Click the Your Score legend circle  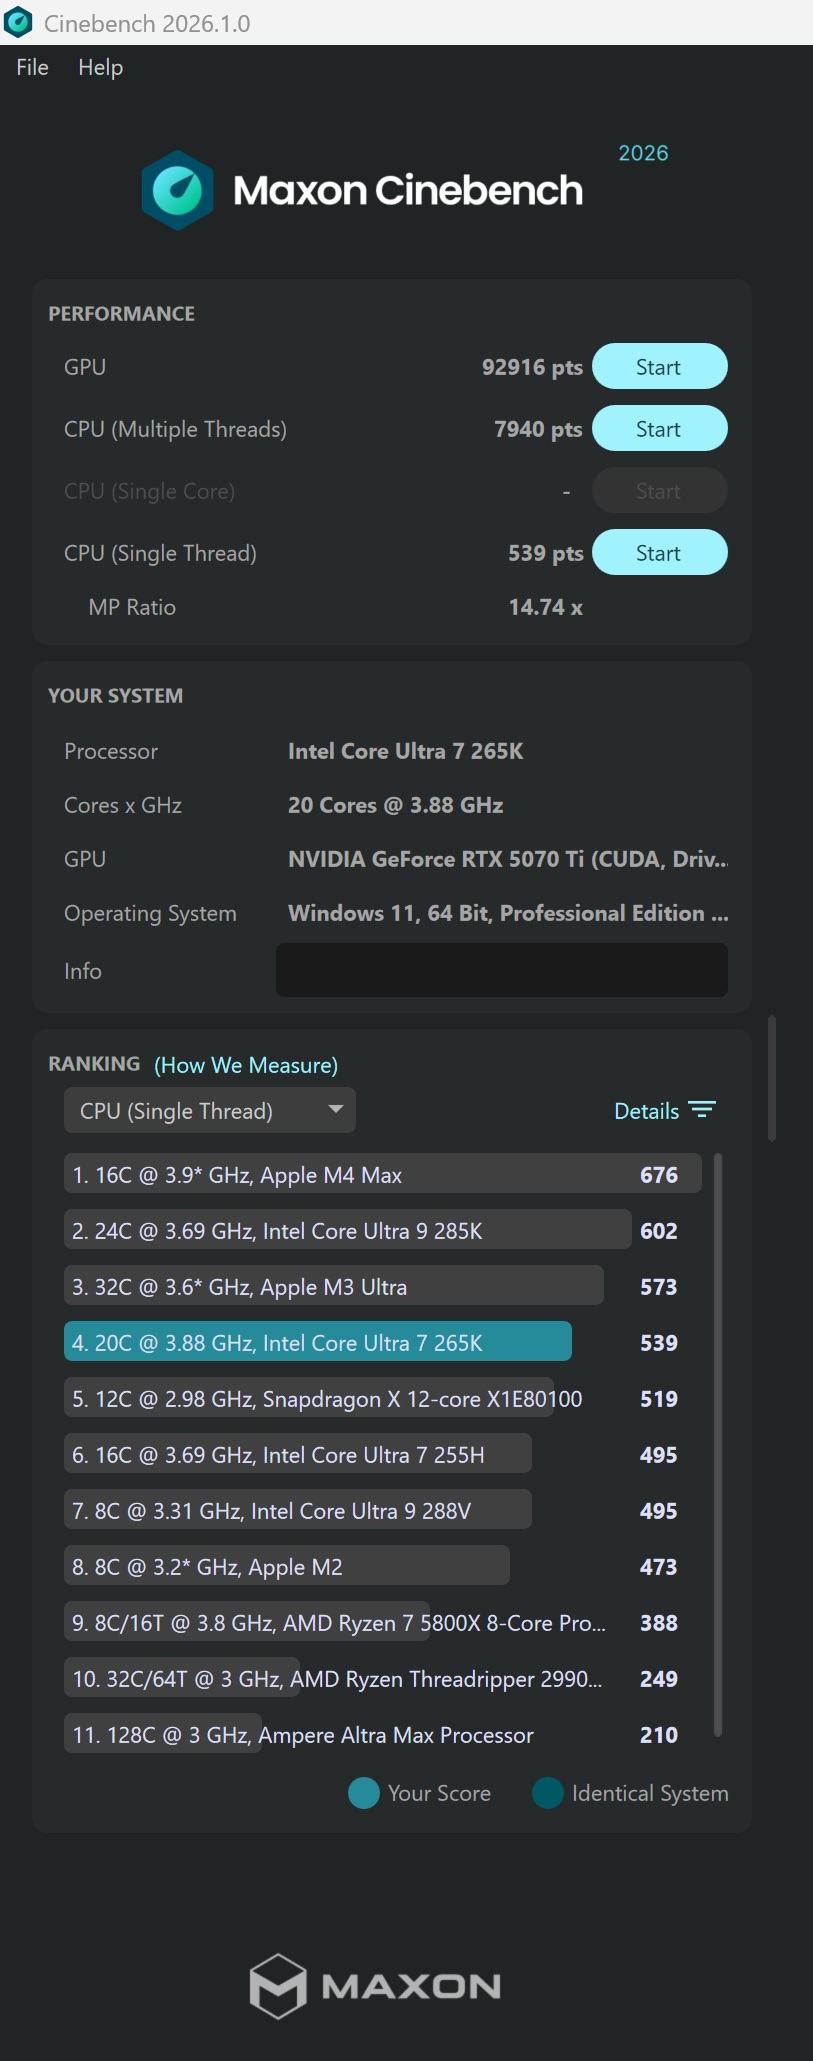tap(363, 1793)
